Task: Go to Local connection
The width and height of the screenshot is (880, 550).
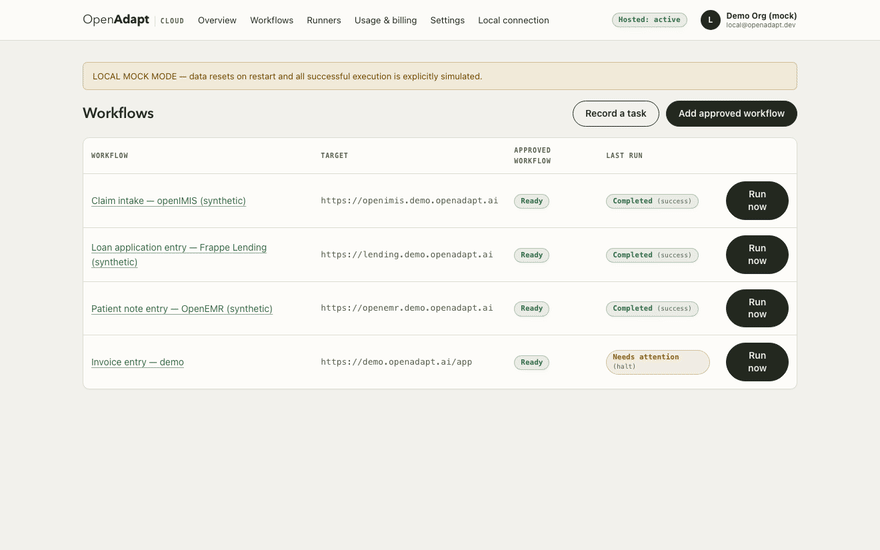Action: click(x=514, y=20)
